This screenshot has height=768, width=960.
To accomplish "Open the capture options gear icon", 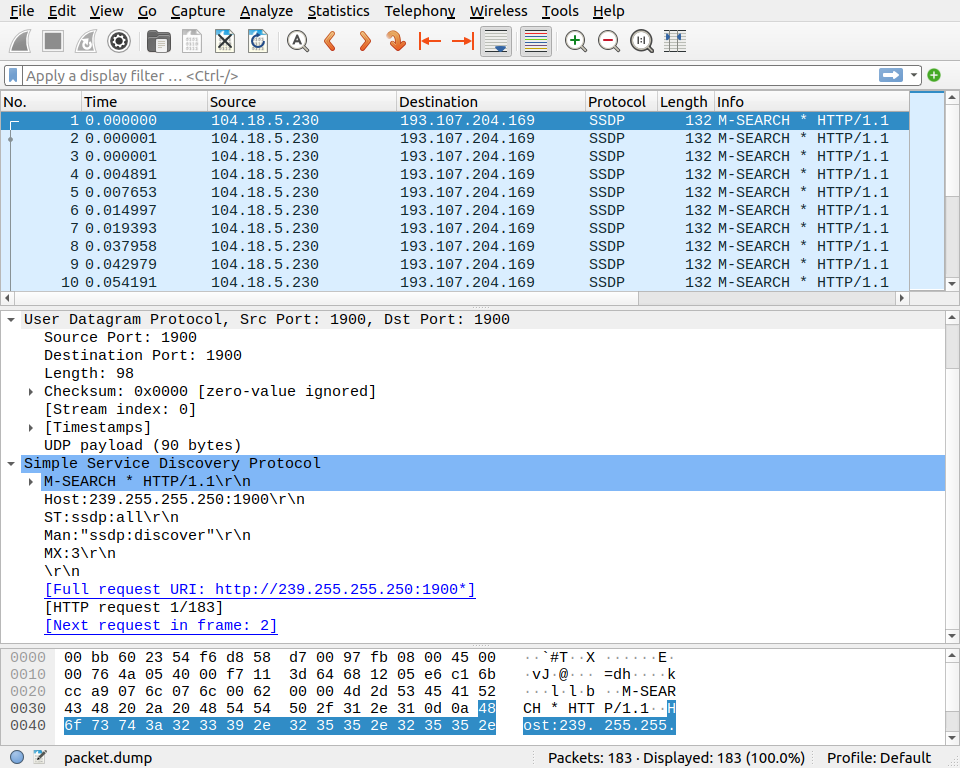I will [119, 41].
